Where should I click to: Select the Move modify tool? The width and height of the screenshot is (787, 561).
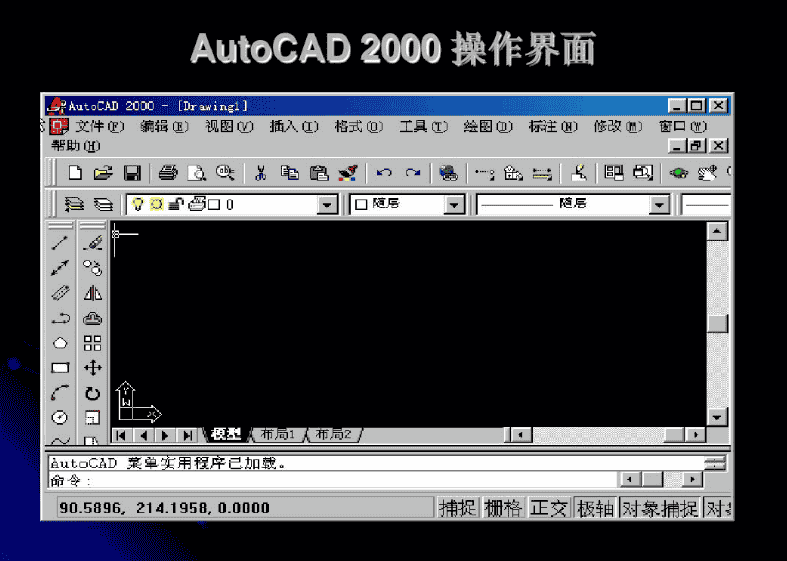(92, 368)
